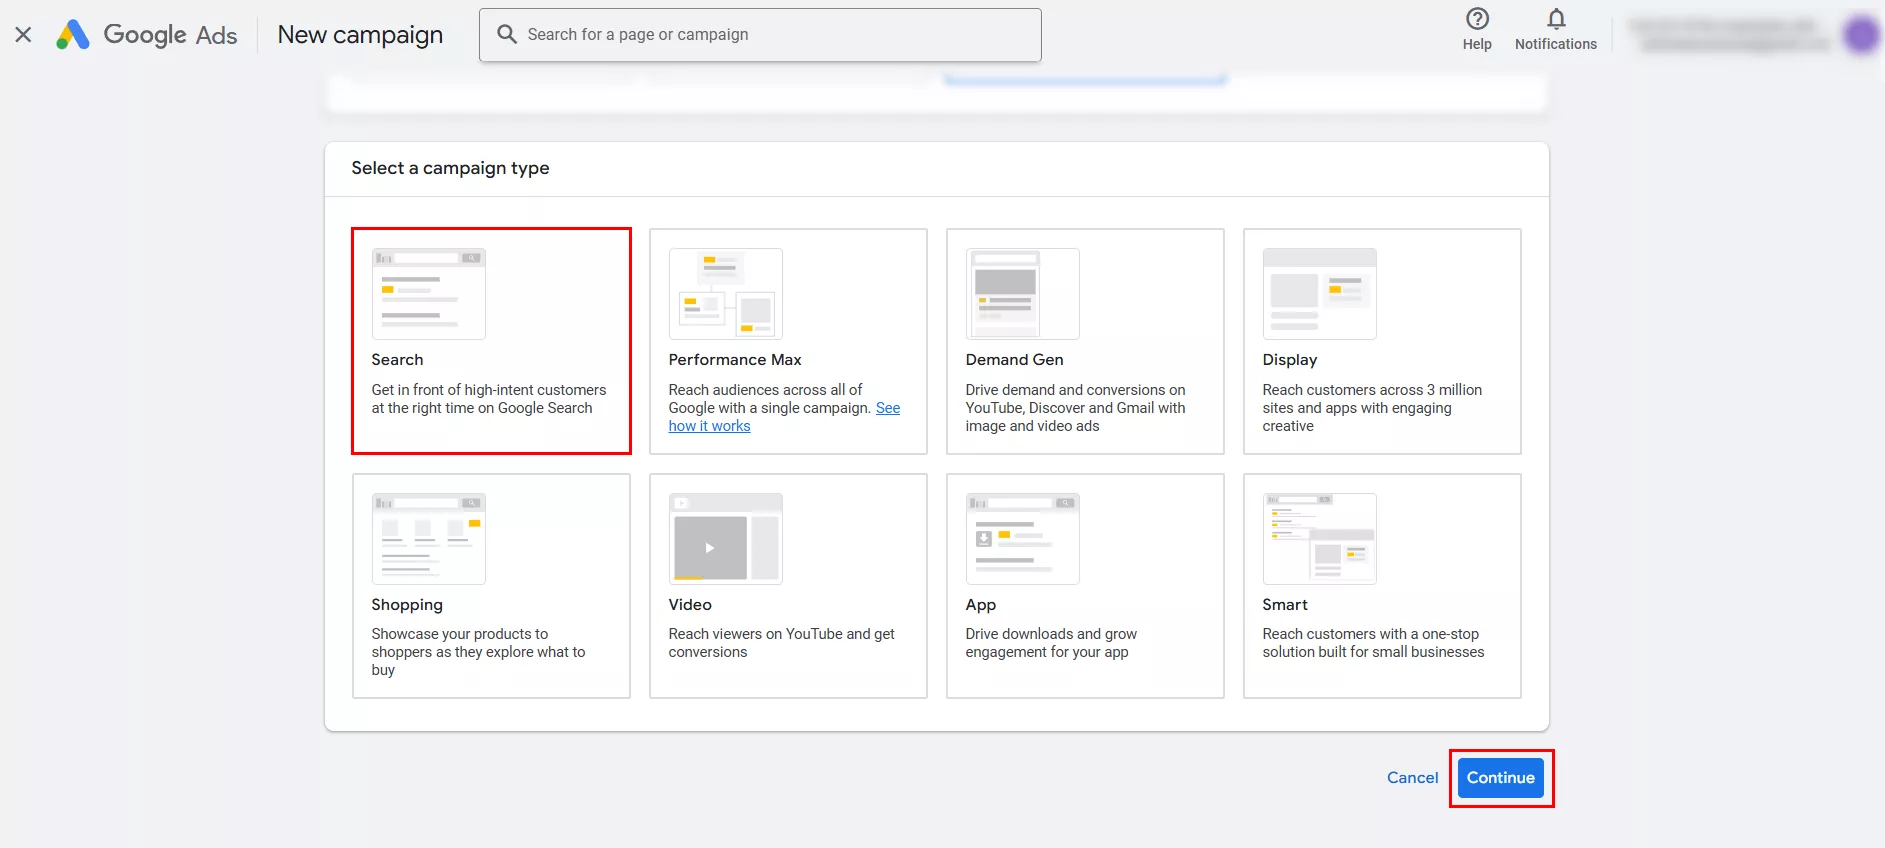Click 'Drive downloads and grow engagement' description
This screenshot has width=1885, height=848.
[x=1051, y=643]
